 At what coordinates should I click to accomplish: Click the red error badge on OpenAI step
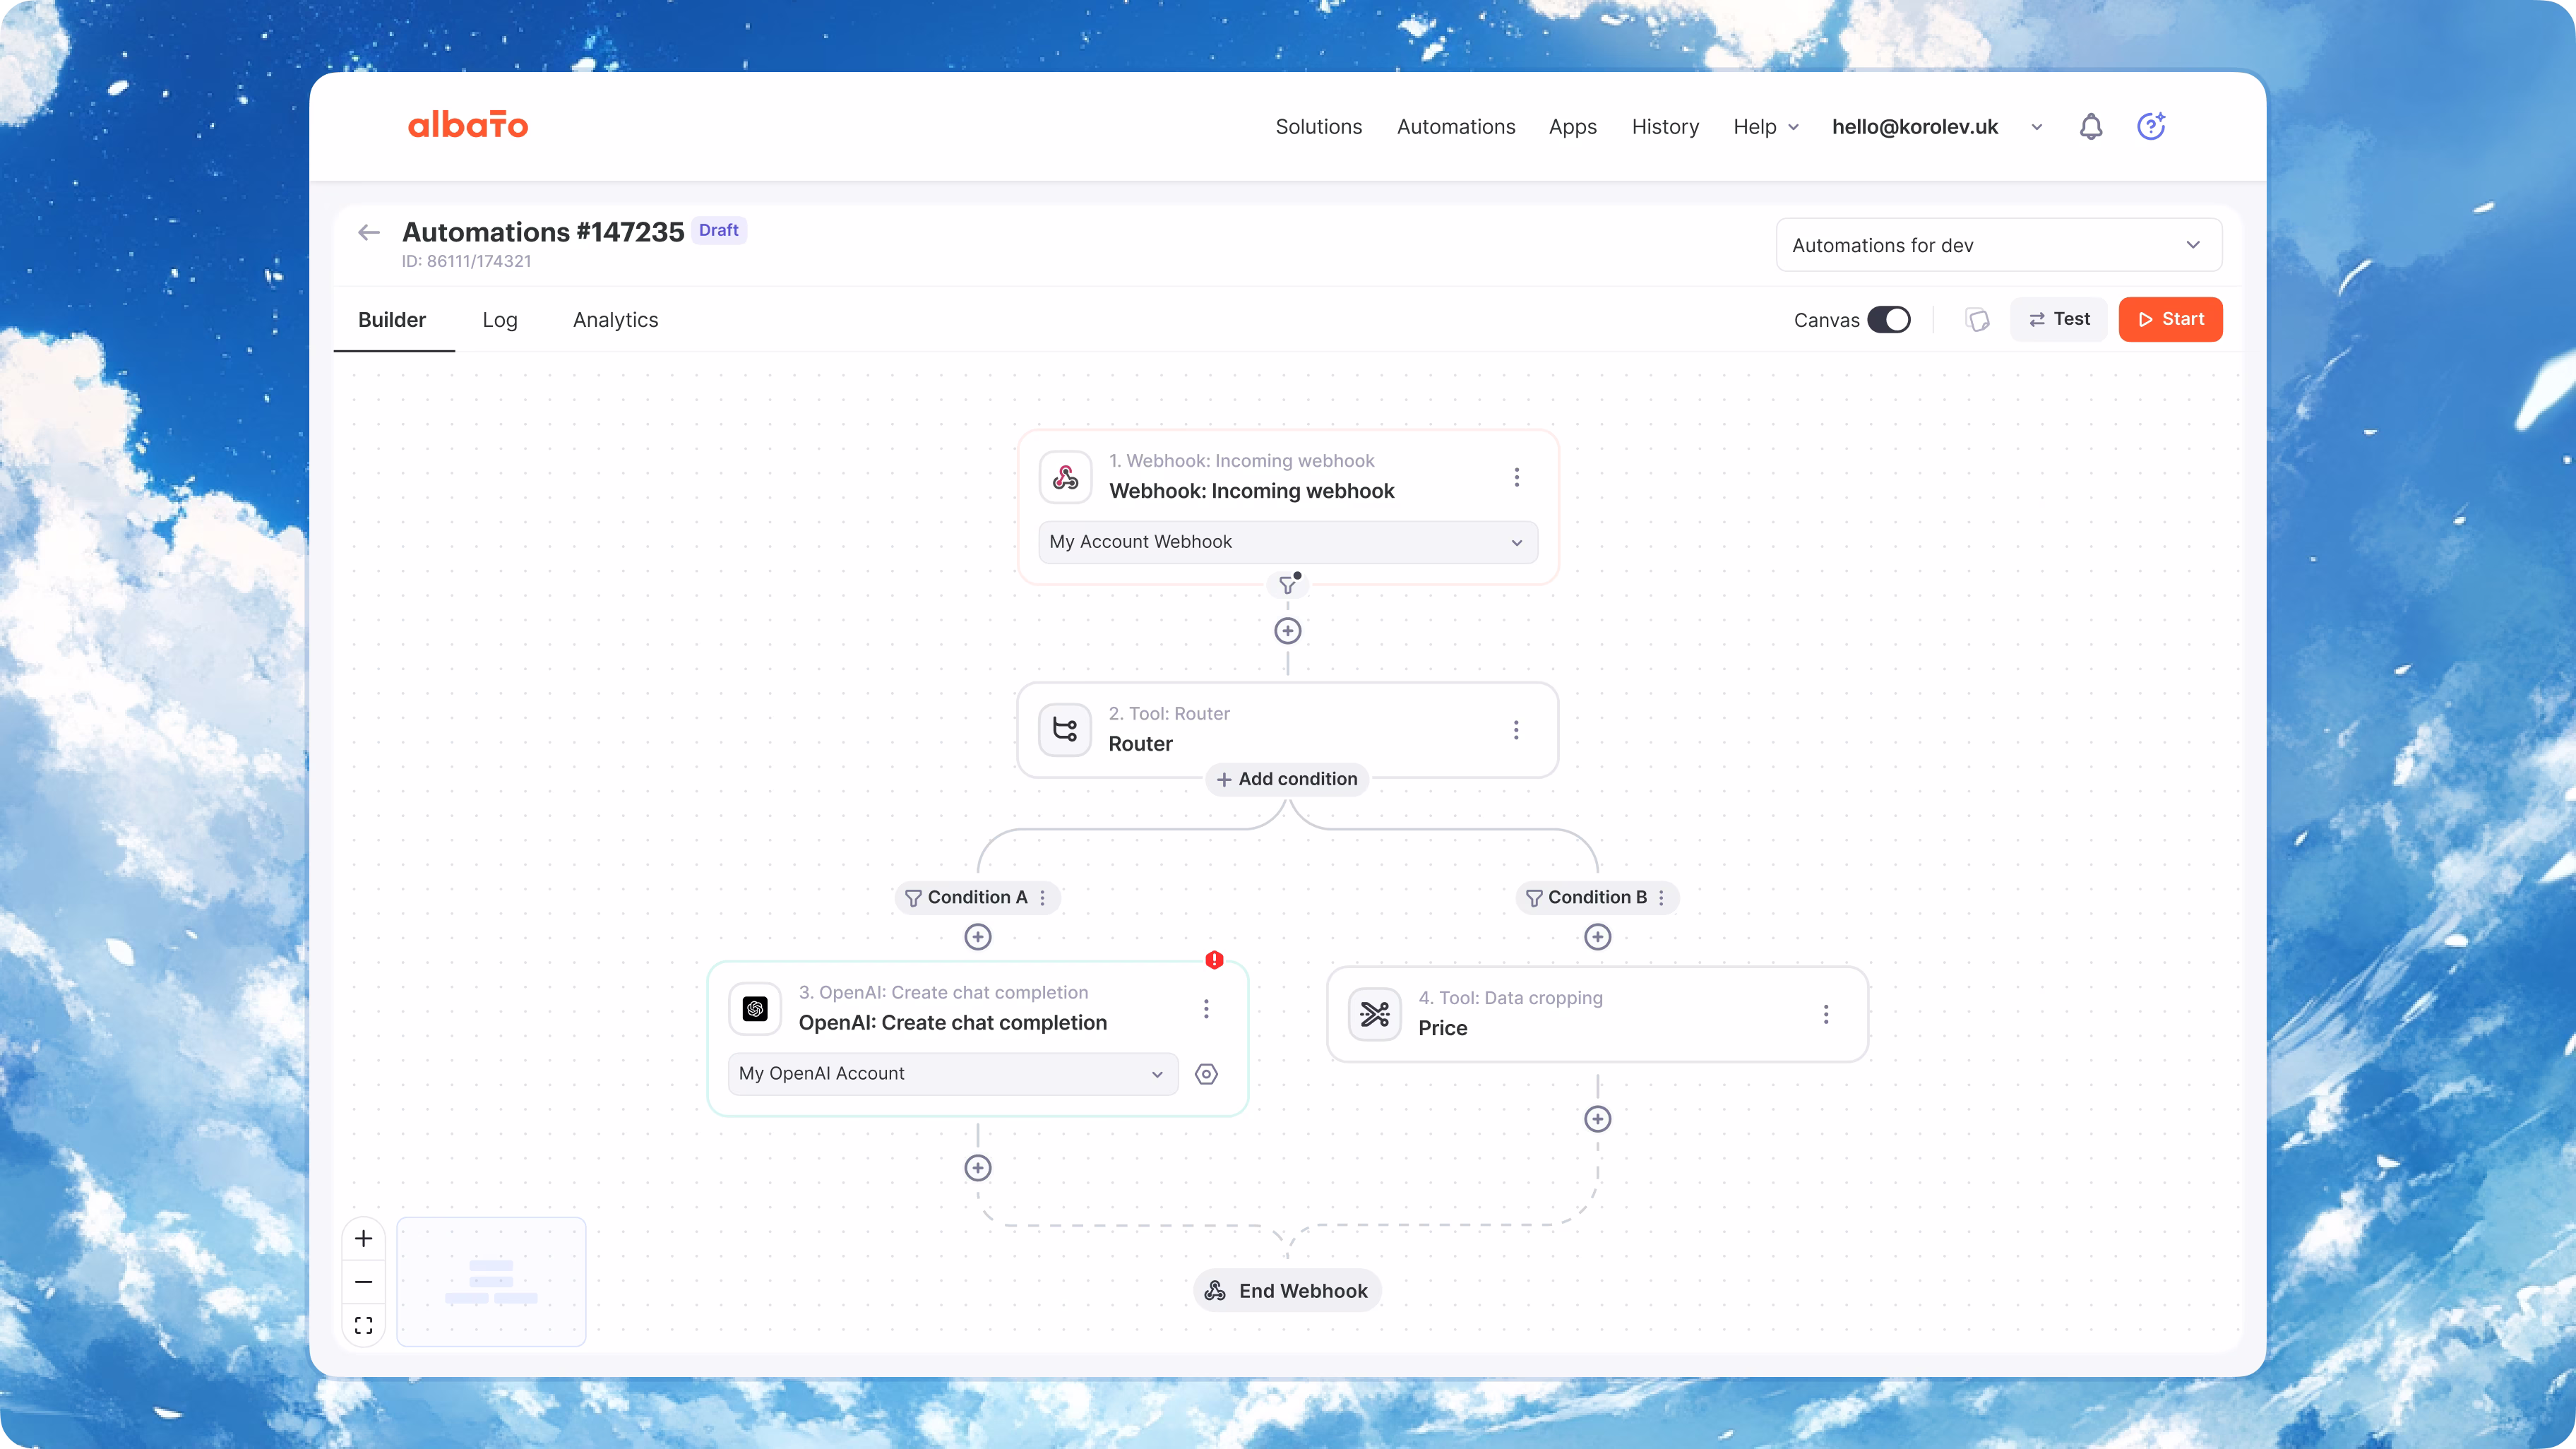point(1214,960)
